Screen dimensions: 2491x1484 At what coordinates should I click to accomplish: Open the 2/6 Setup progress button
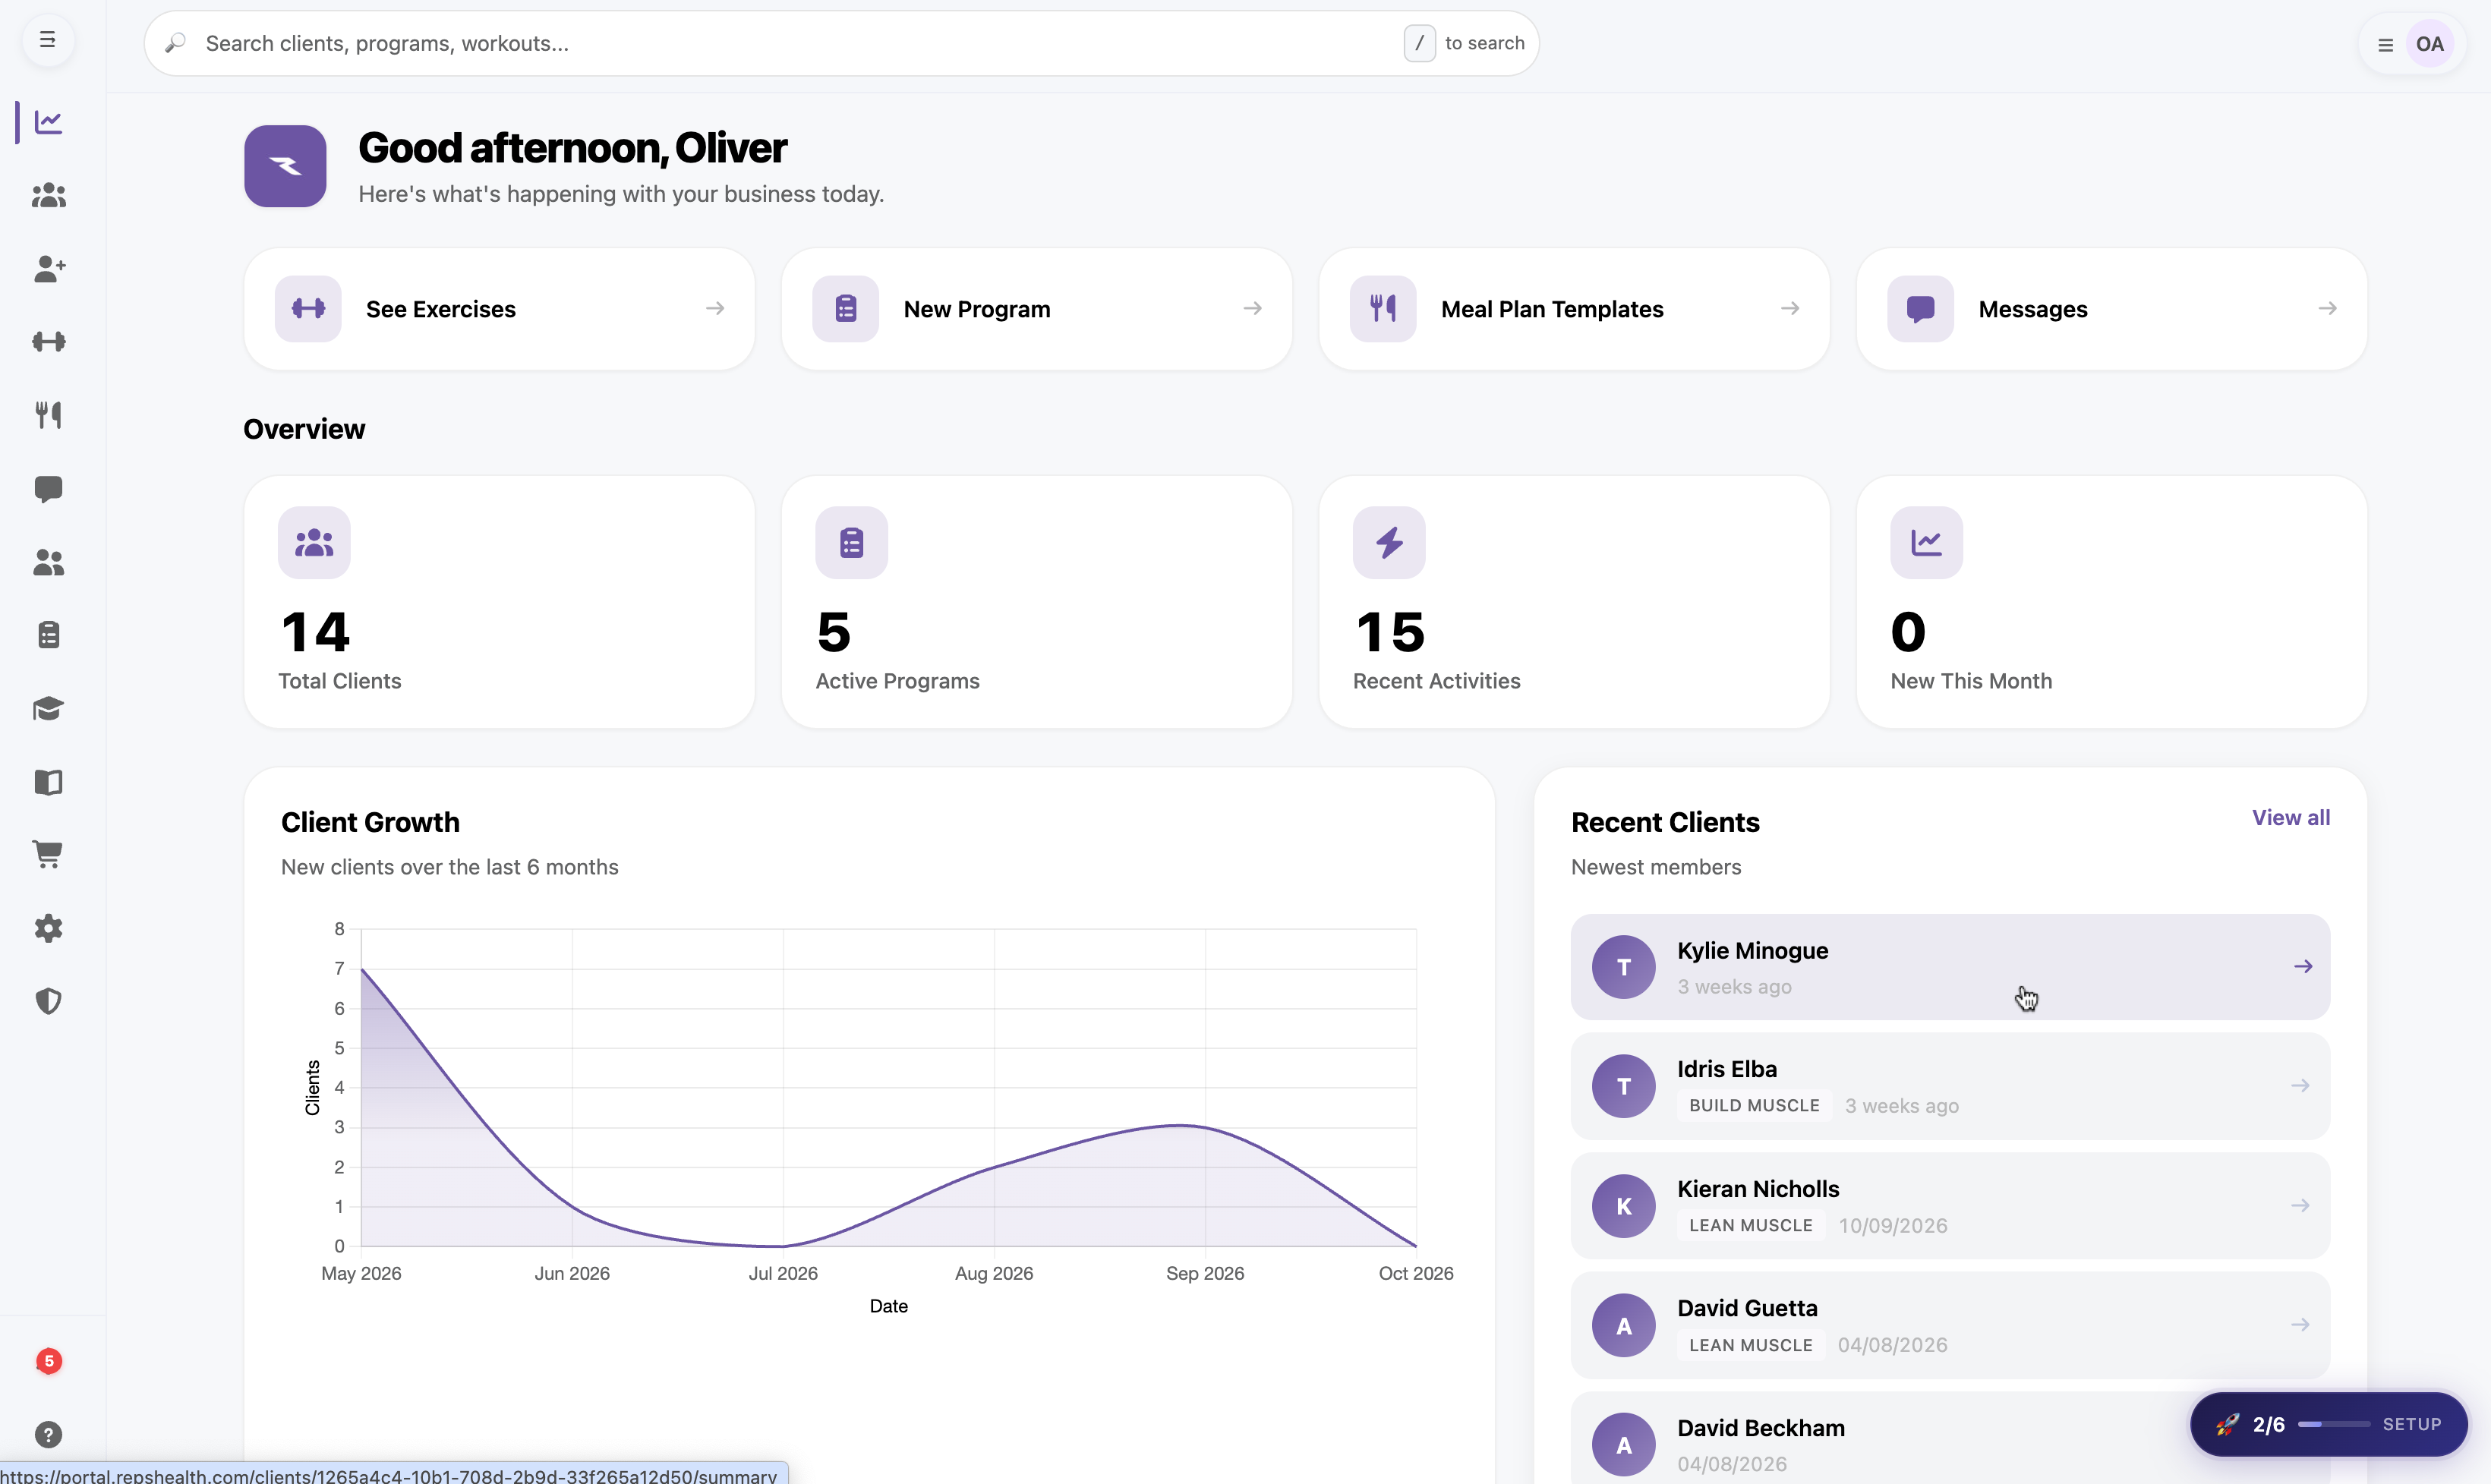2328,1424
